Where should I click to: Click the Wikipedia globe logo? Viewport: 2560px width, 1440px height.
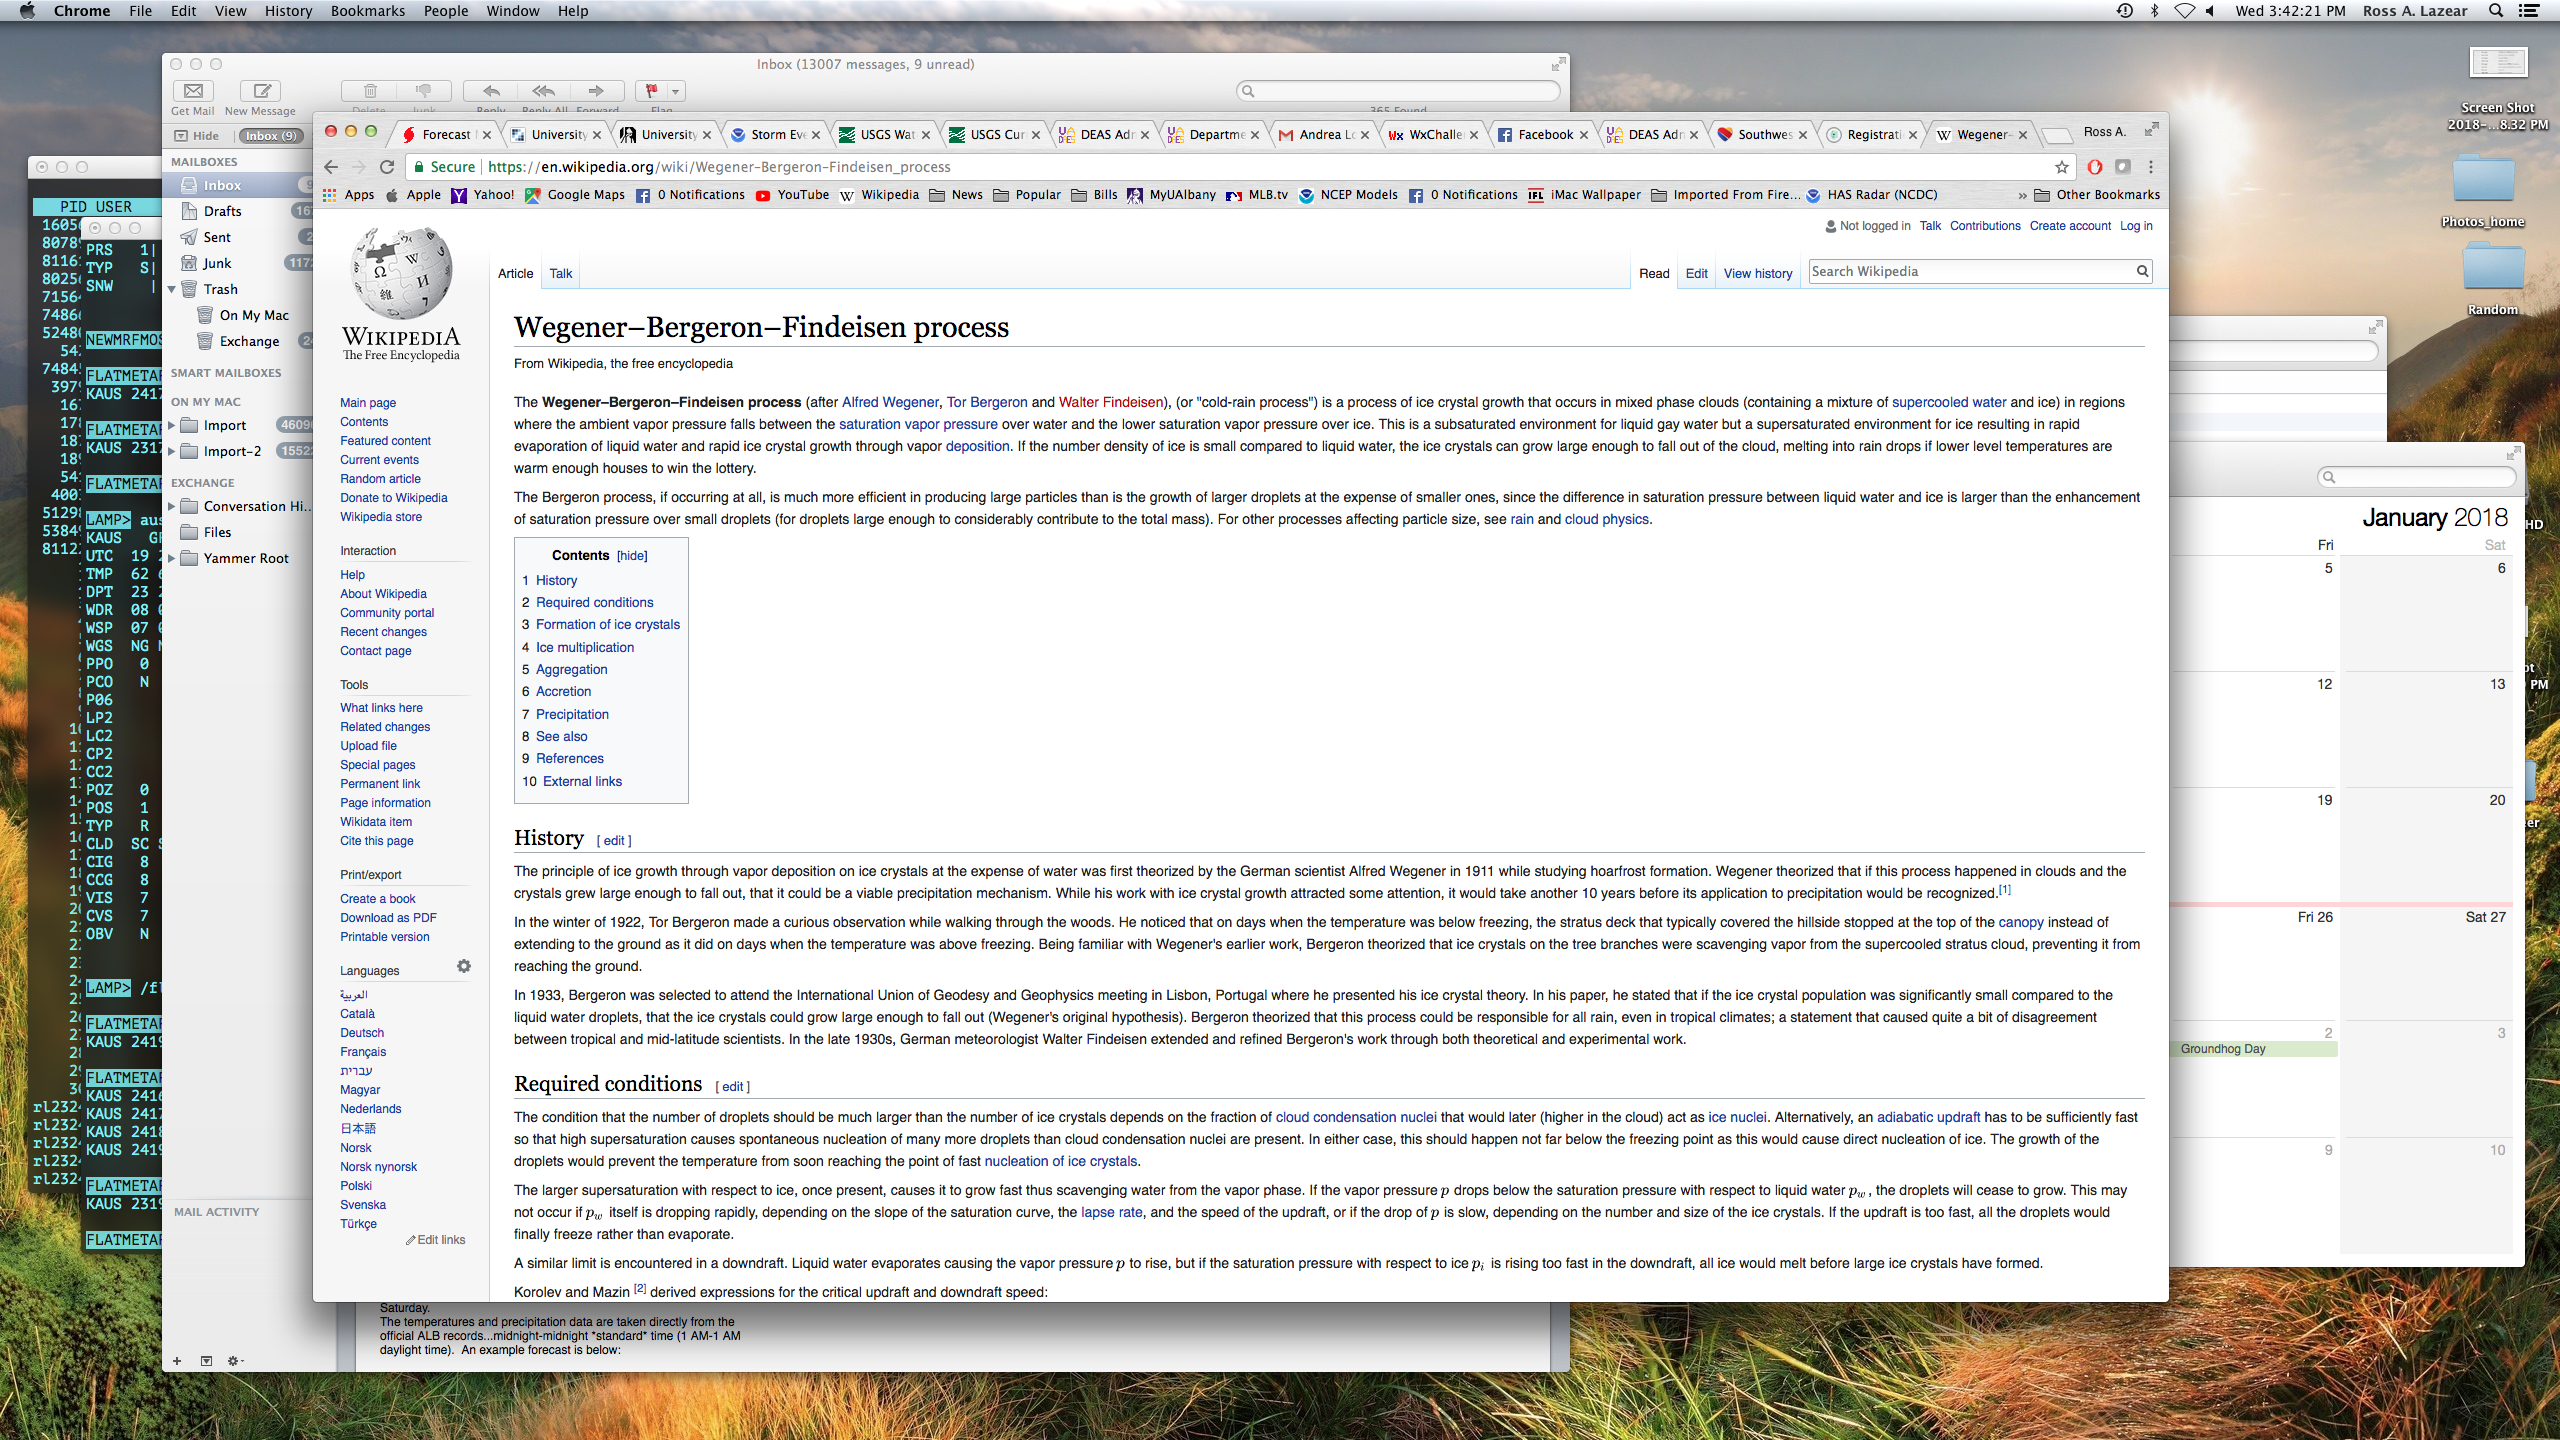pos(401,273)
